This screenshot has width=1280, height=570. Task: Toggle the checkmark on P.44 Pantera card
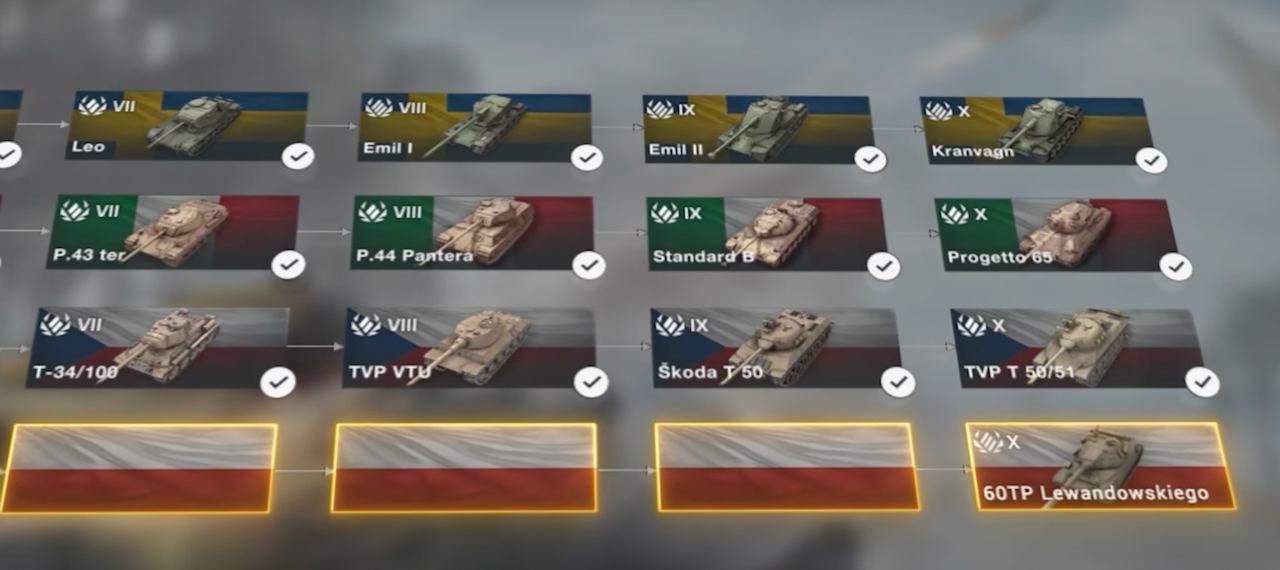coord(588,265)
